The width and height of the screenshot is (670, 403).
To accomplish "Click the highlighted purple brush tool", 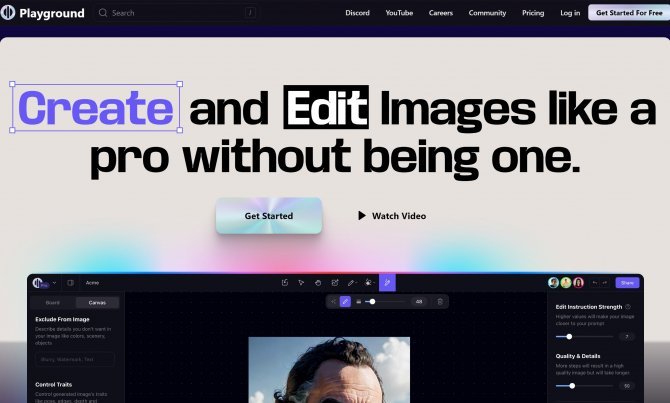I will pos(387,282).
